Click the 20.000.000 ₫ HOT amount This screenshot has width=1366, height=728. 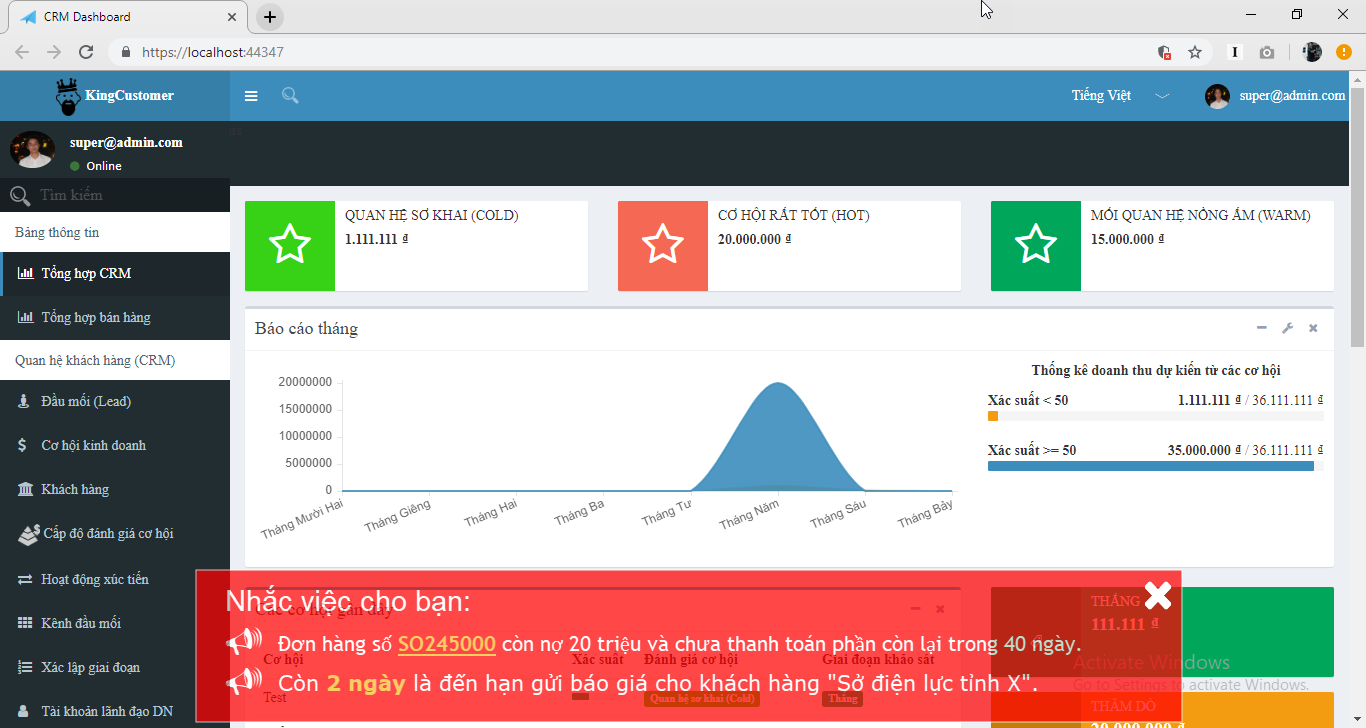(755, 239)
